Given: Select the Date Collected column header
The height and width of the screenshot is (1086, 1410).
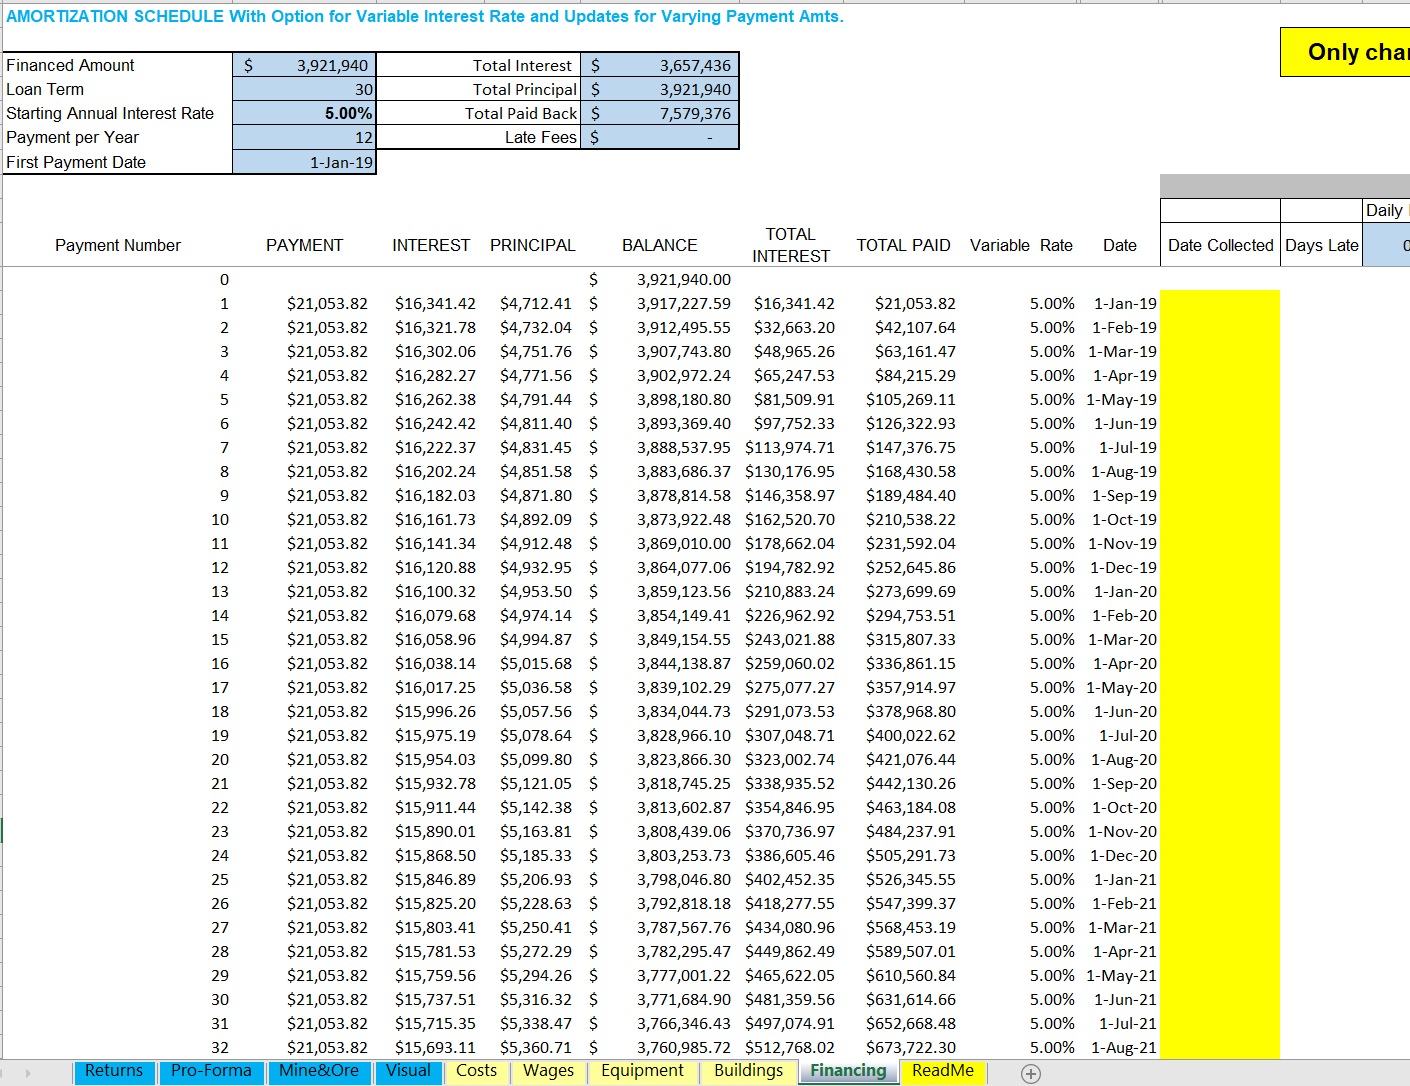Looking at the screenshot, I should [x=1220, y=245].
